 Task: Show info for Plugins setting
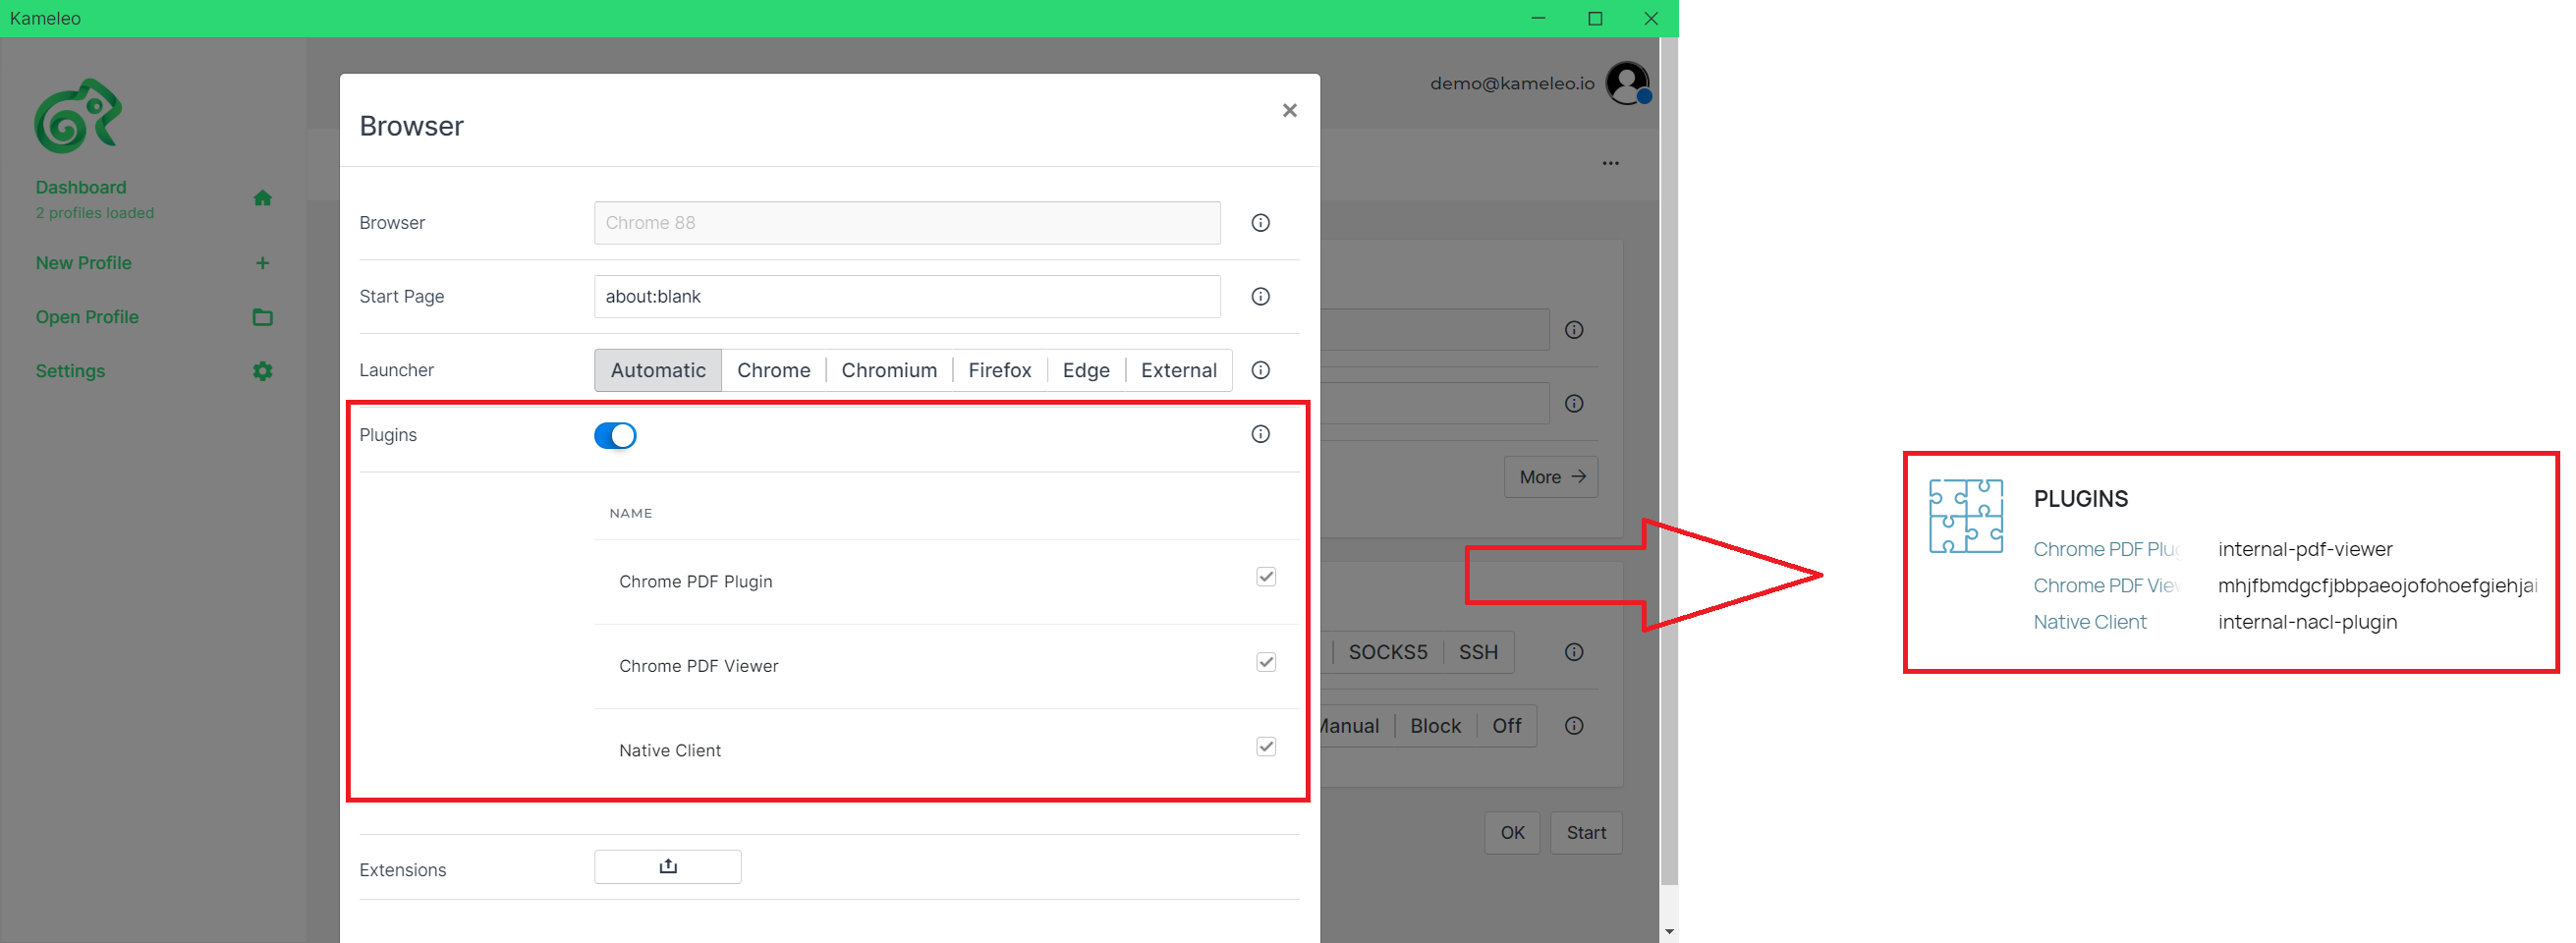[x=1260, y=434]
